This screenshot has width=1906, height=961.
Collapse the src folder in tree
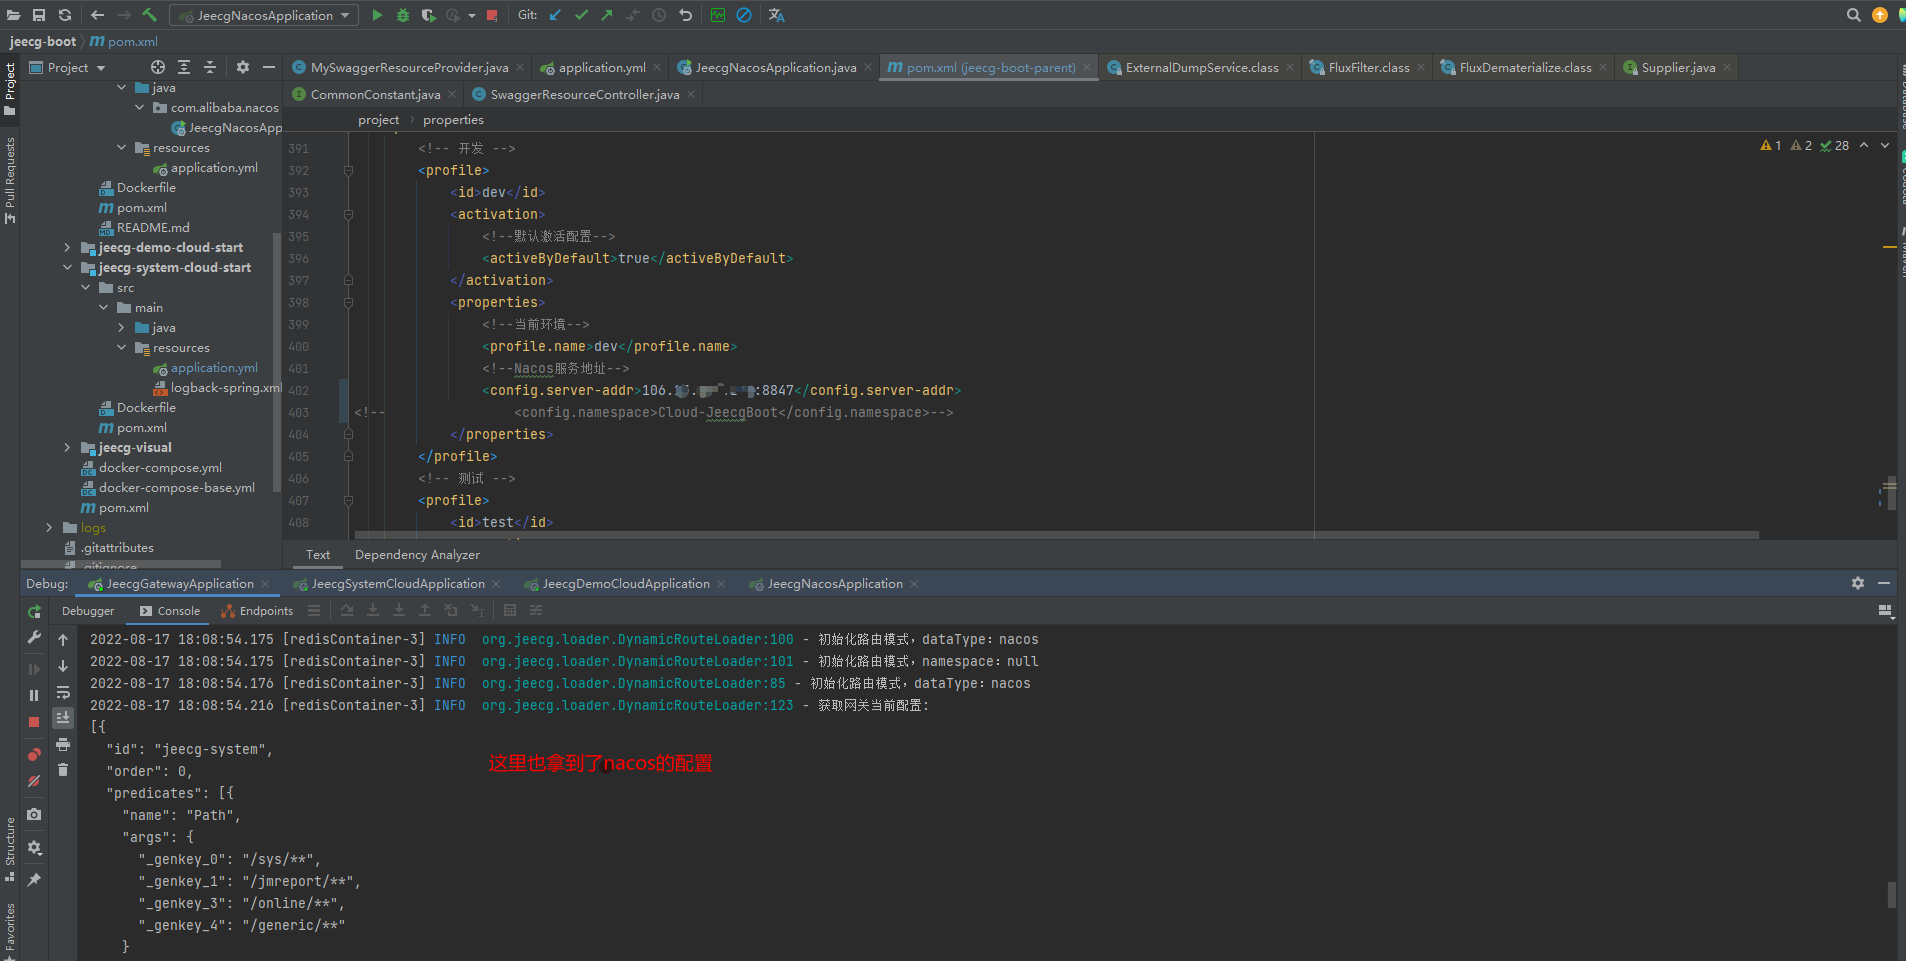coord(85,288)
